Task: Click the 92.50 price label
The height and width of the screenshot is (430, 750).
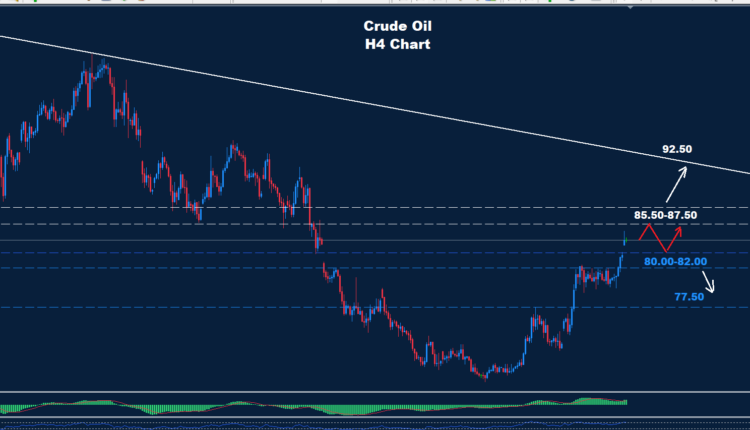Action: click(677, 149)
